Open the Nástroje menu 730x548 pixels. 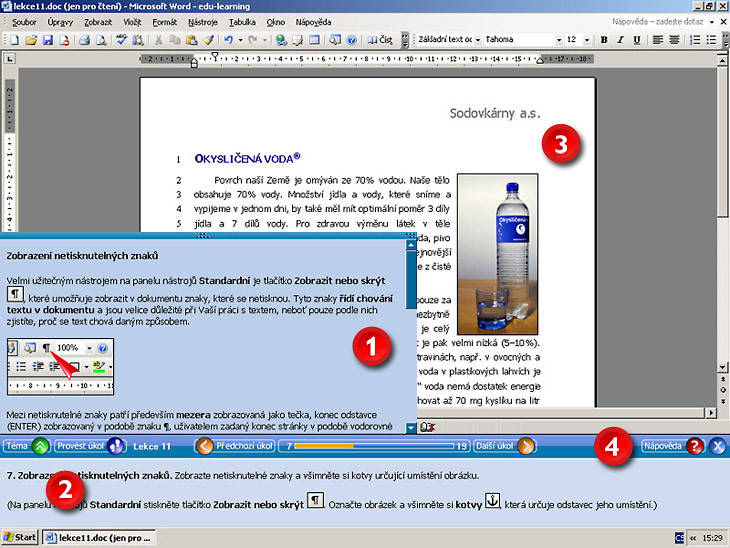click(x=203, y=22)
